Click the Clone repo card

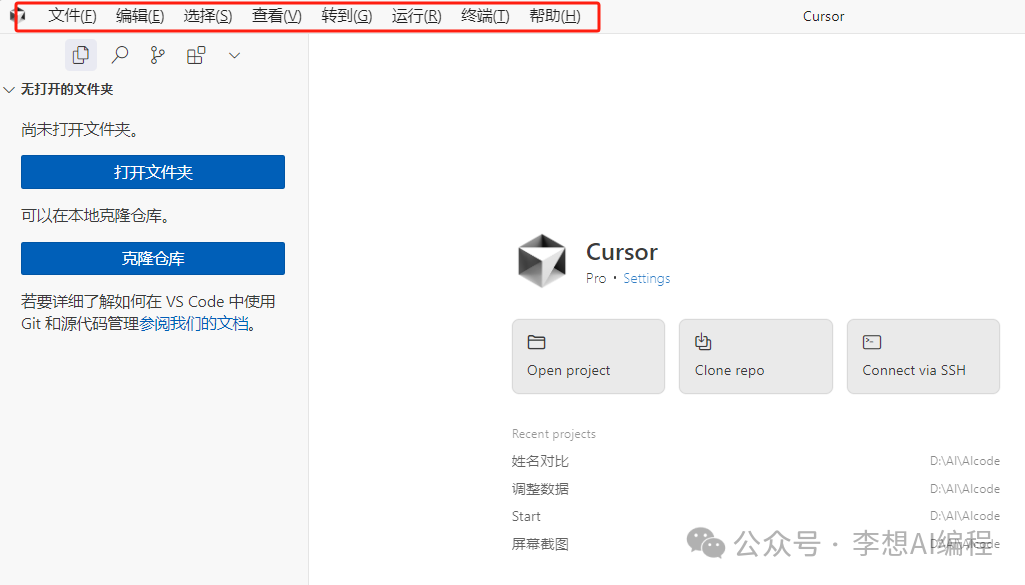[756, 356]
